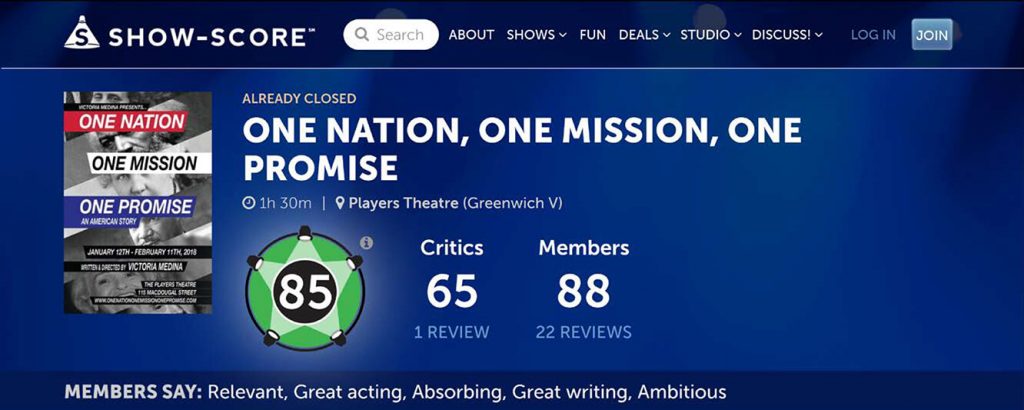Go to the FUN menu item

click(592, 35)
